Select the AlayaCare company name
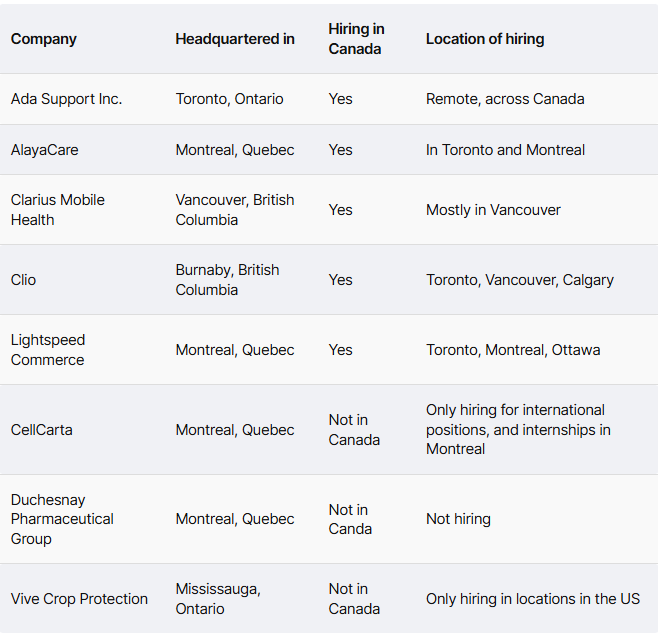The width and height of the screenshot is (658, 634). click(45, 150)
